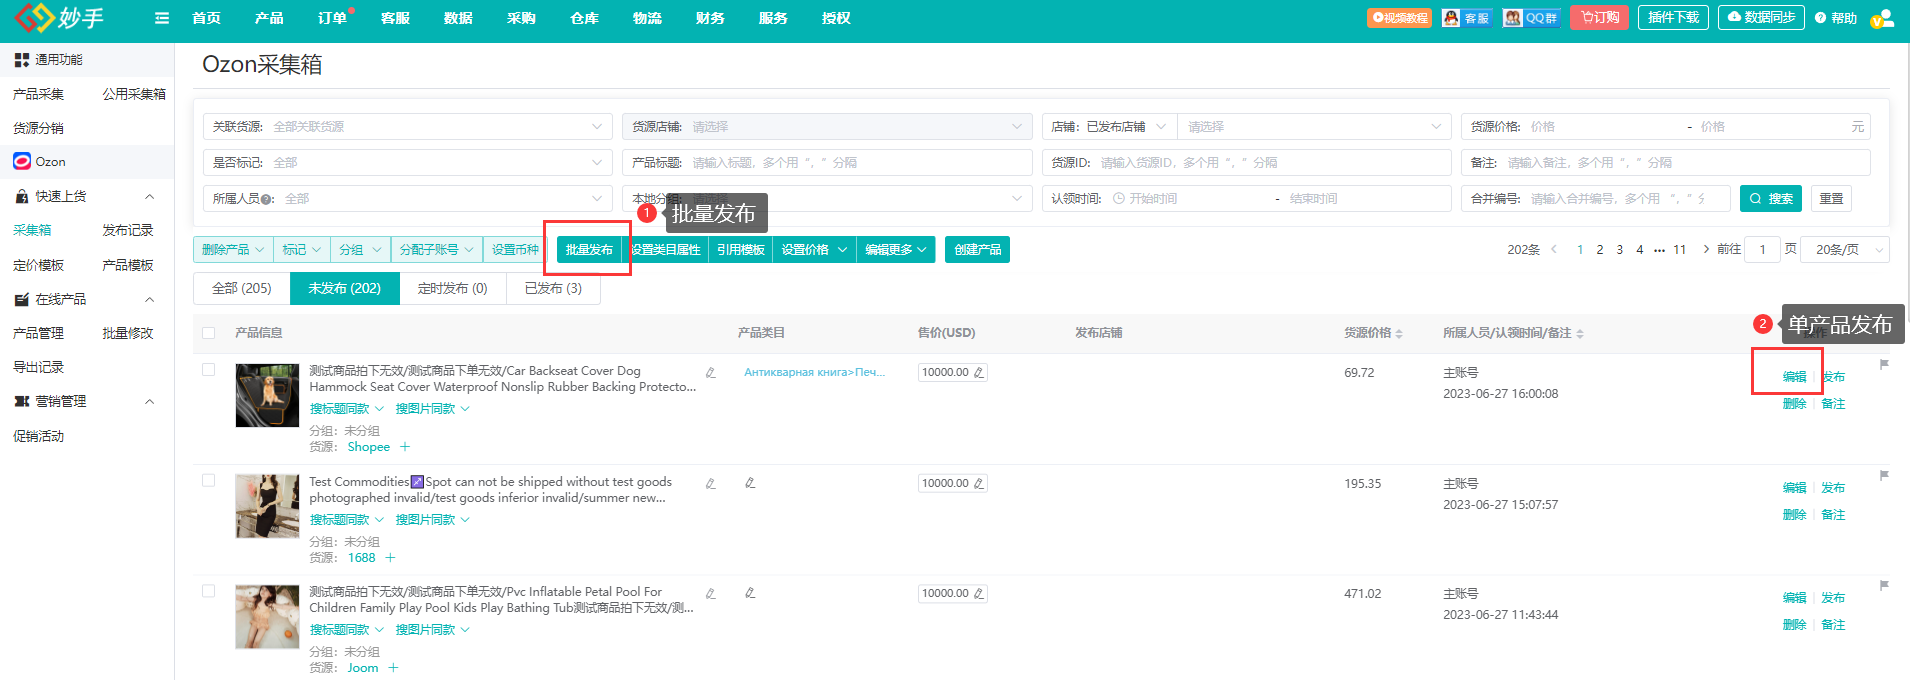
Task: Select the checkbox for the second product
Action: [208, 481]
